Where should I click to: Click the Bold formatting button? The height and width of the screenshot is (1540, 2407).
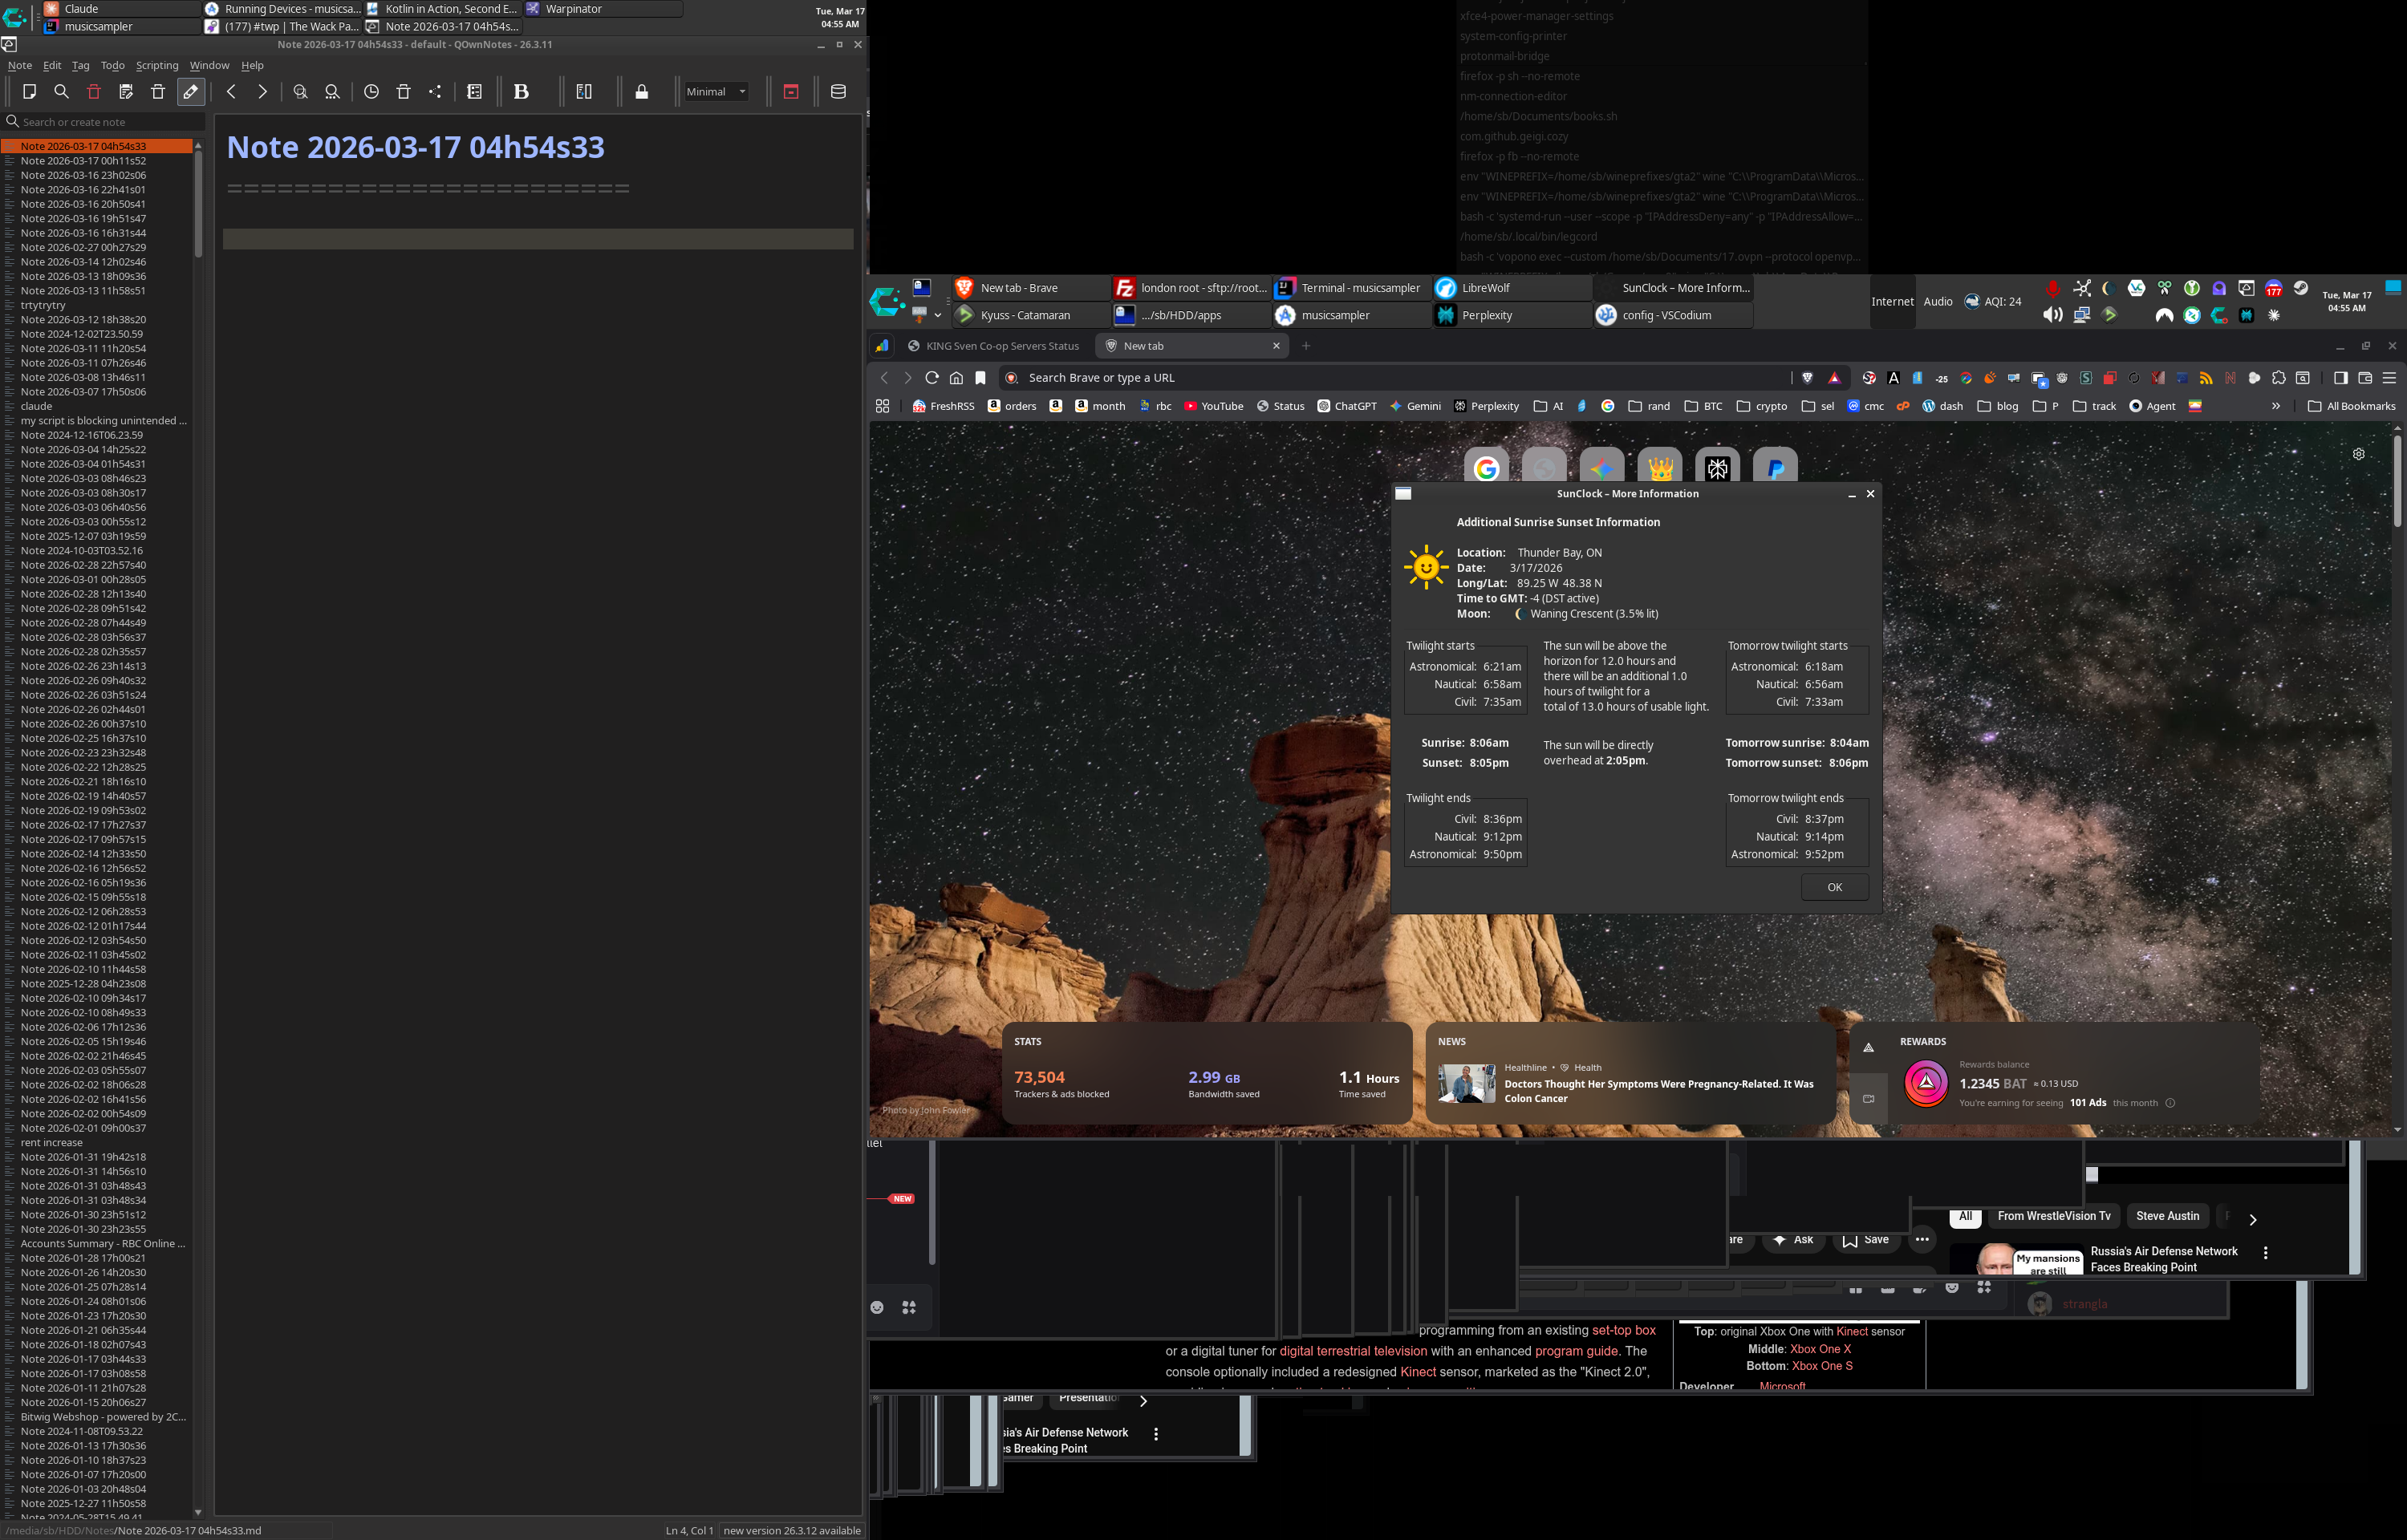click(521, 92)
